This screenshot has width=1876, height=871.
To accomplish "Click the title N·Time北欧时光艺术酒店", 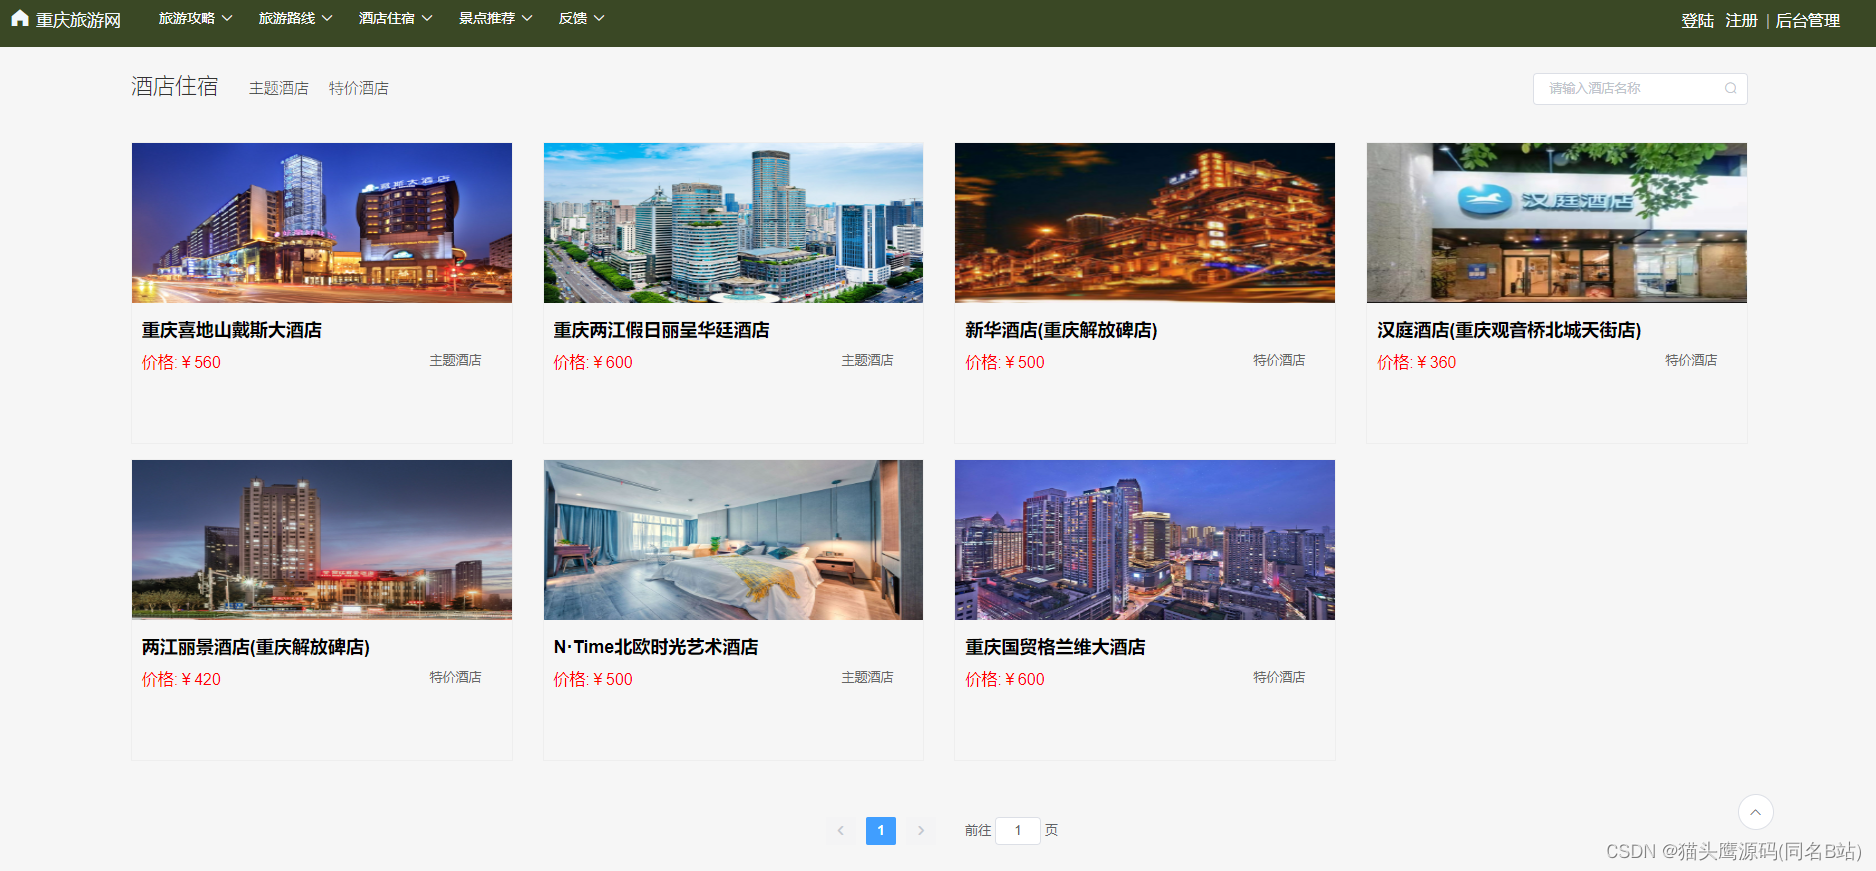I will coord(656,647).
